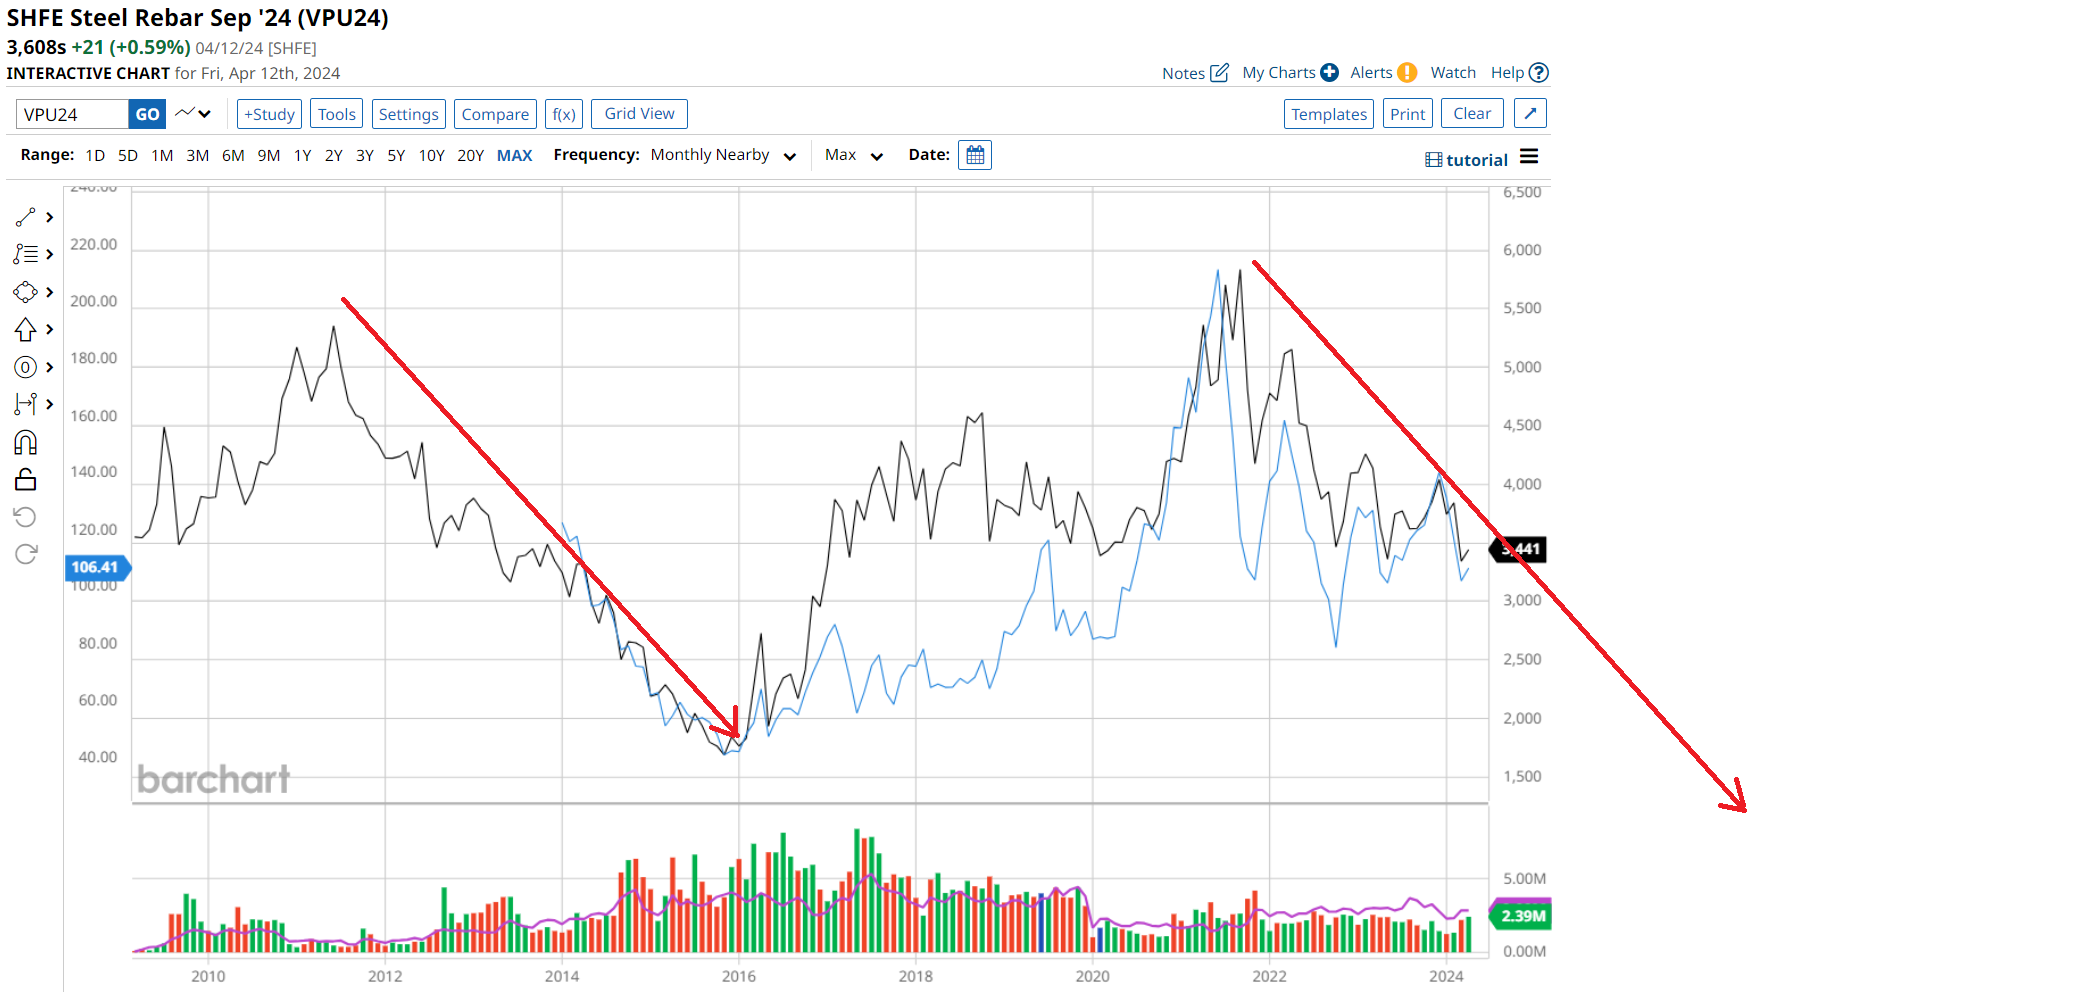Open the Max dropdown
The width and height of the screenshot is (2083, 1007).
pos(854,155)
